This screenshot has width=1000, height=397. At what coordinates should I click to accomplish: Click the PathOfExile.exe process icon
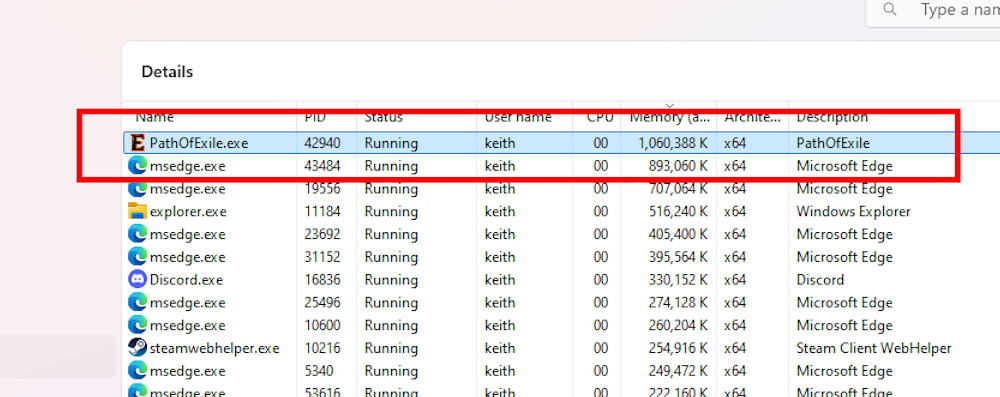click(137, 143)
